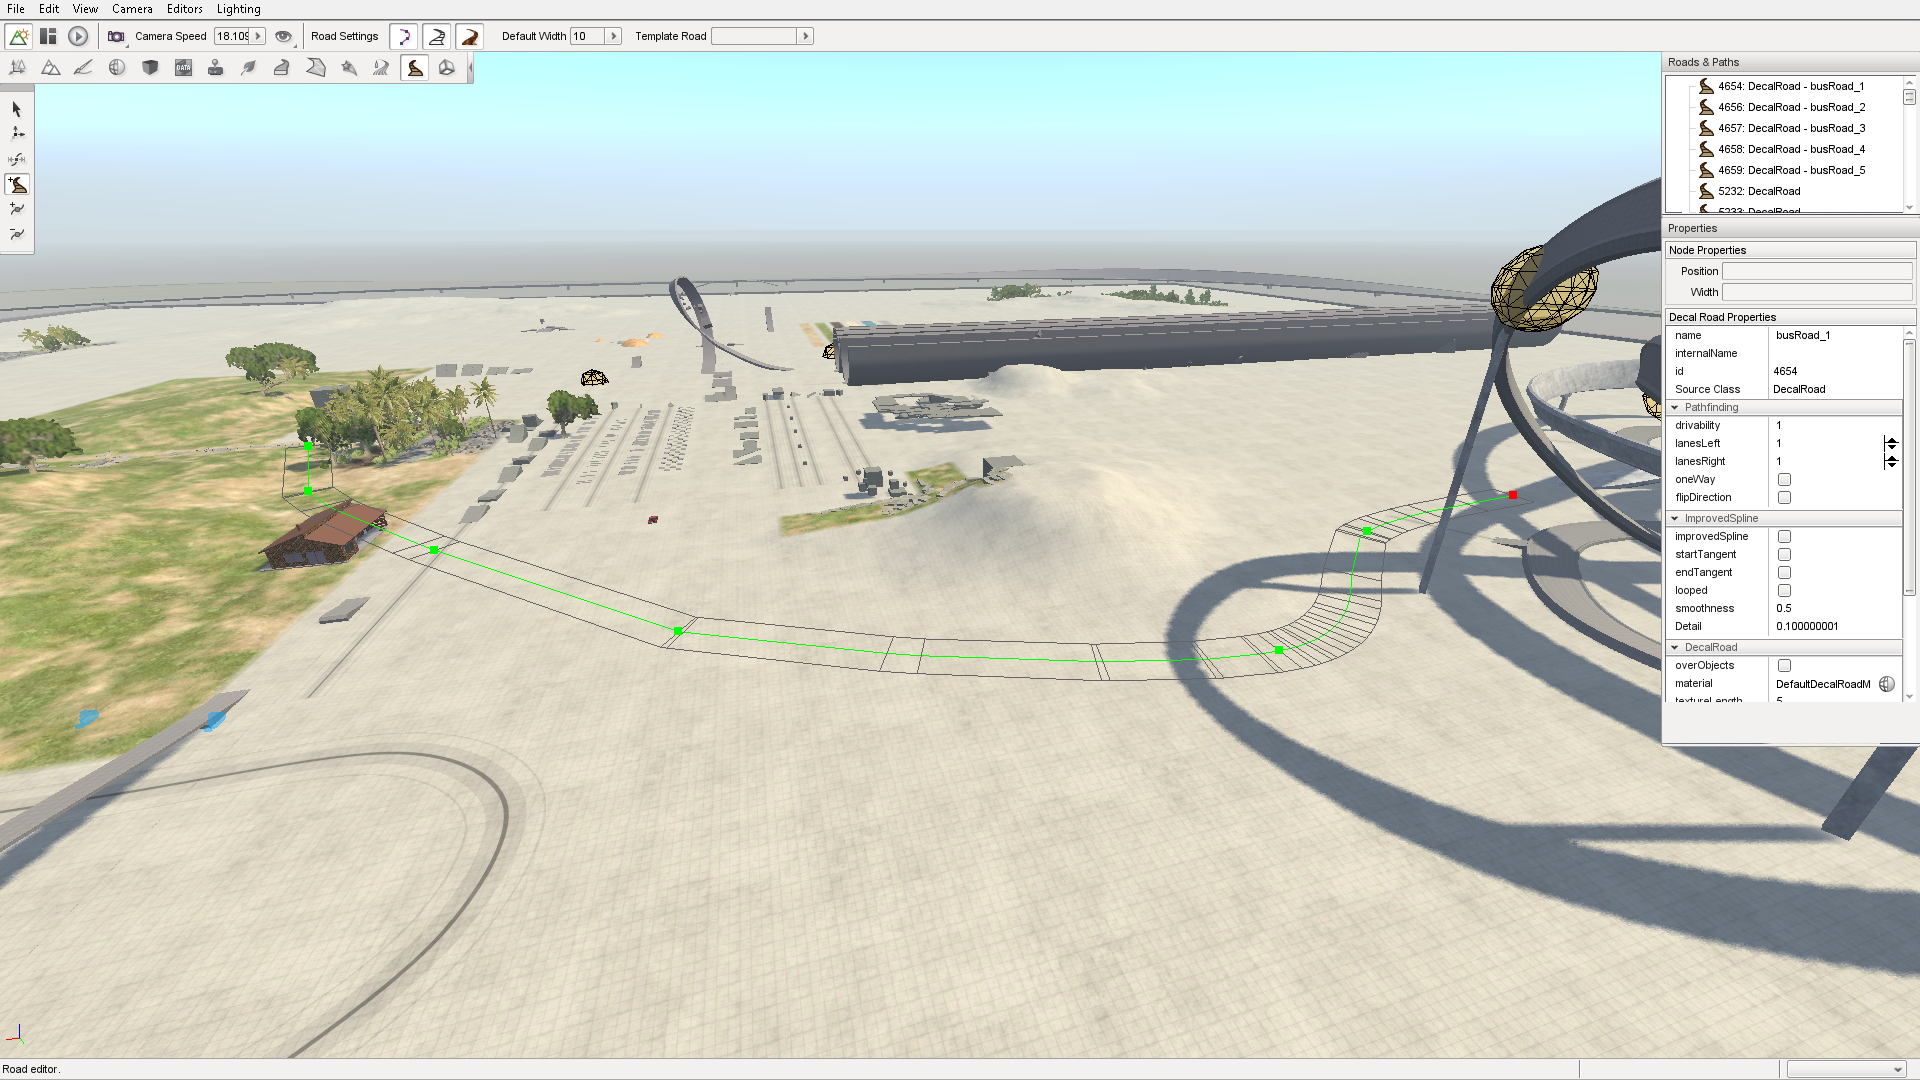
Task: Select the insert point tool
Action: [x=17, y=209]
